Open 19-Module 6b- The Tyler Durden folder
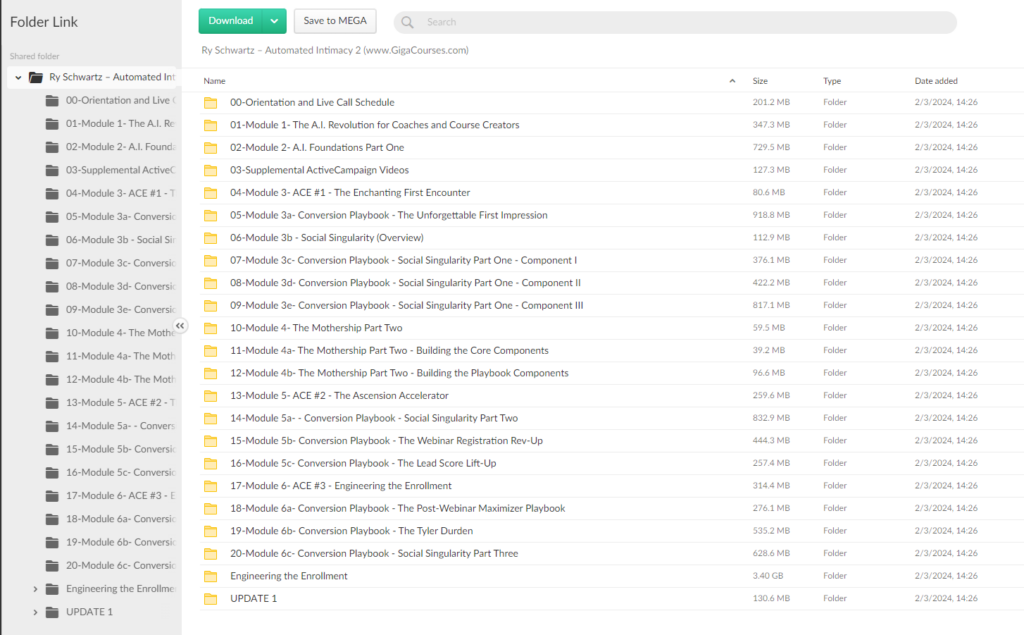This screenshot has width=1024, height=635. click(351, 531)
